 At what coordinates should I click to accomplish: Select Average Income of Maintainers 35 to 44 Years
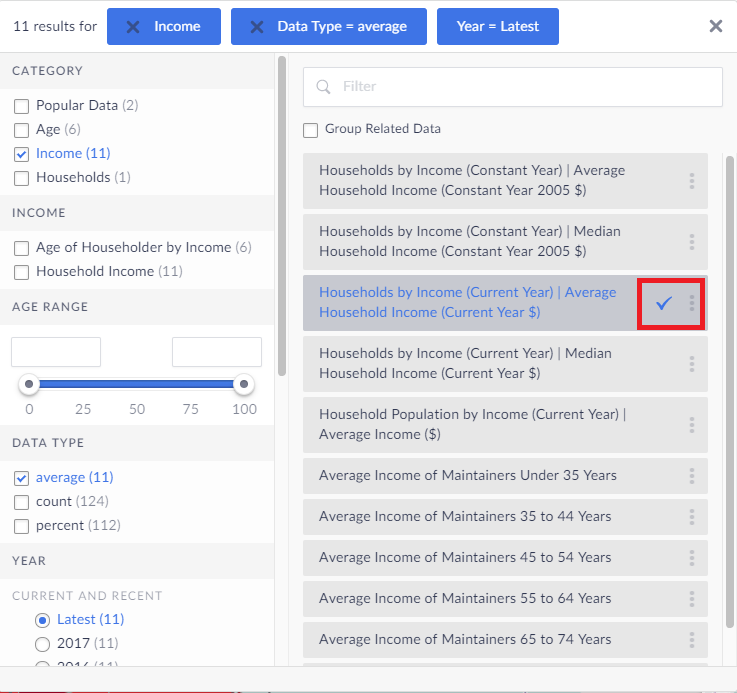tap(465, 517)
